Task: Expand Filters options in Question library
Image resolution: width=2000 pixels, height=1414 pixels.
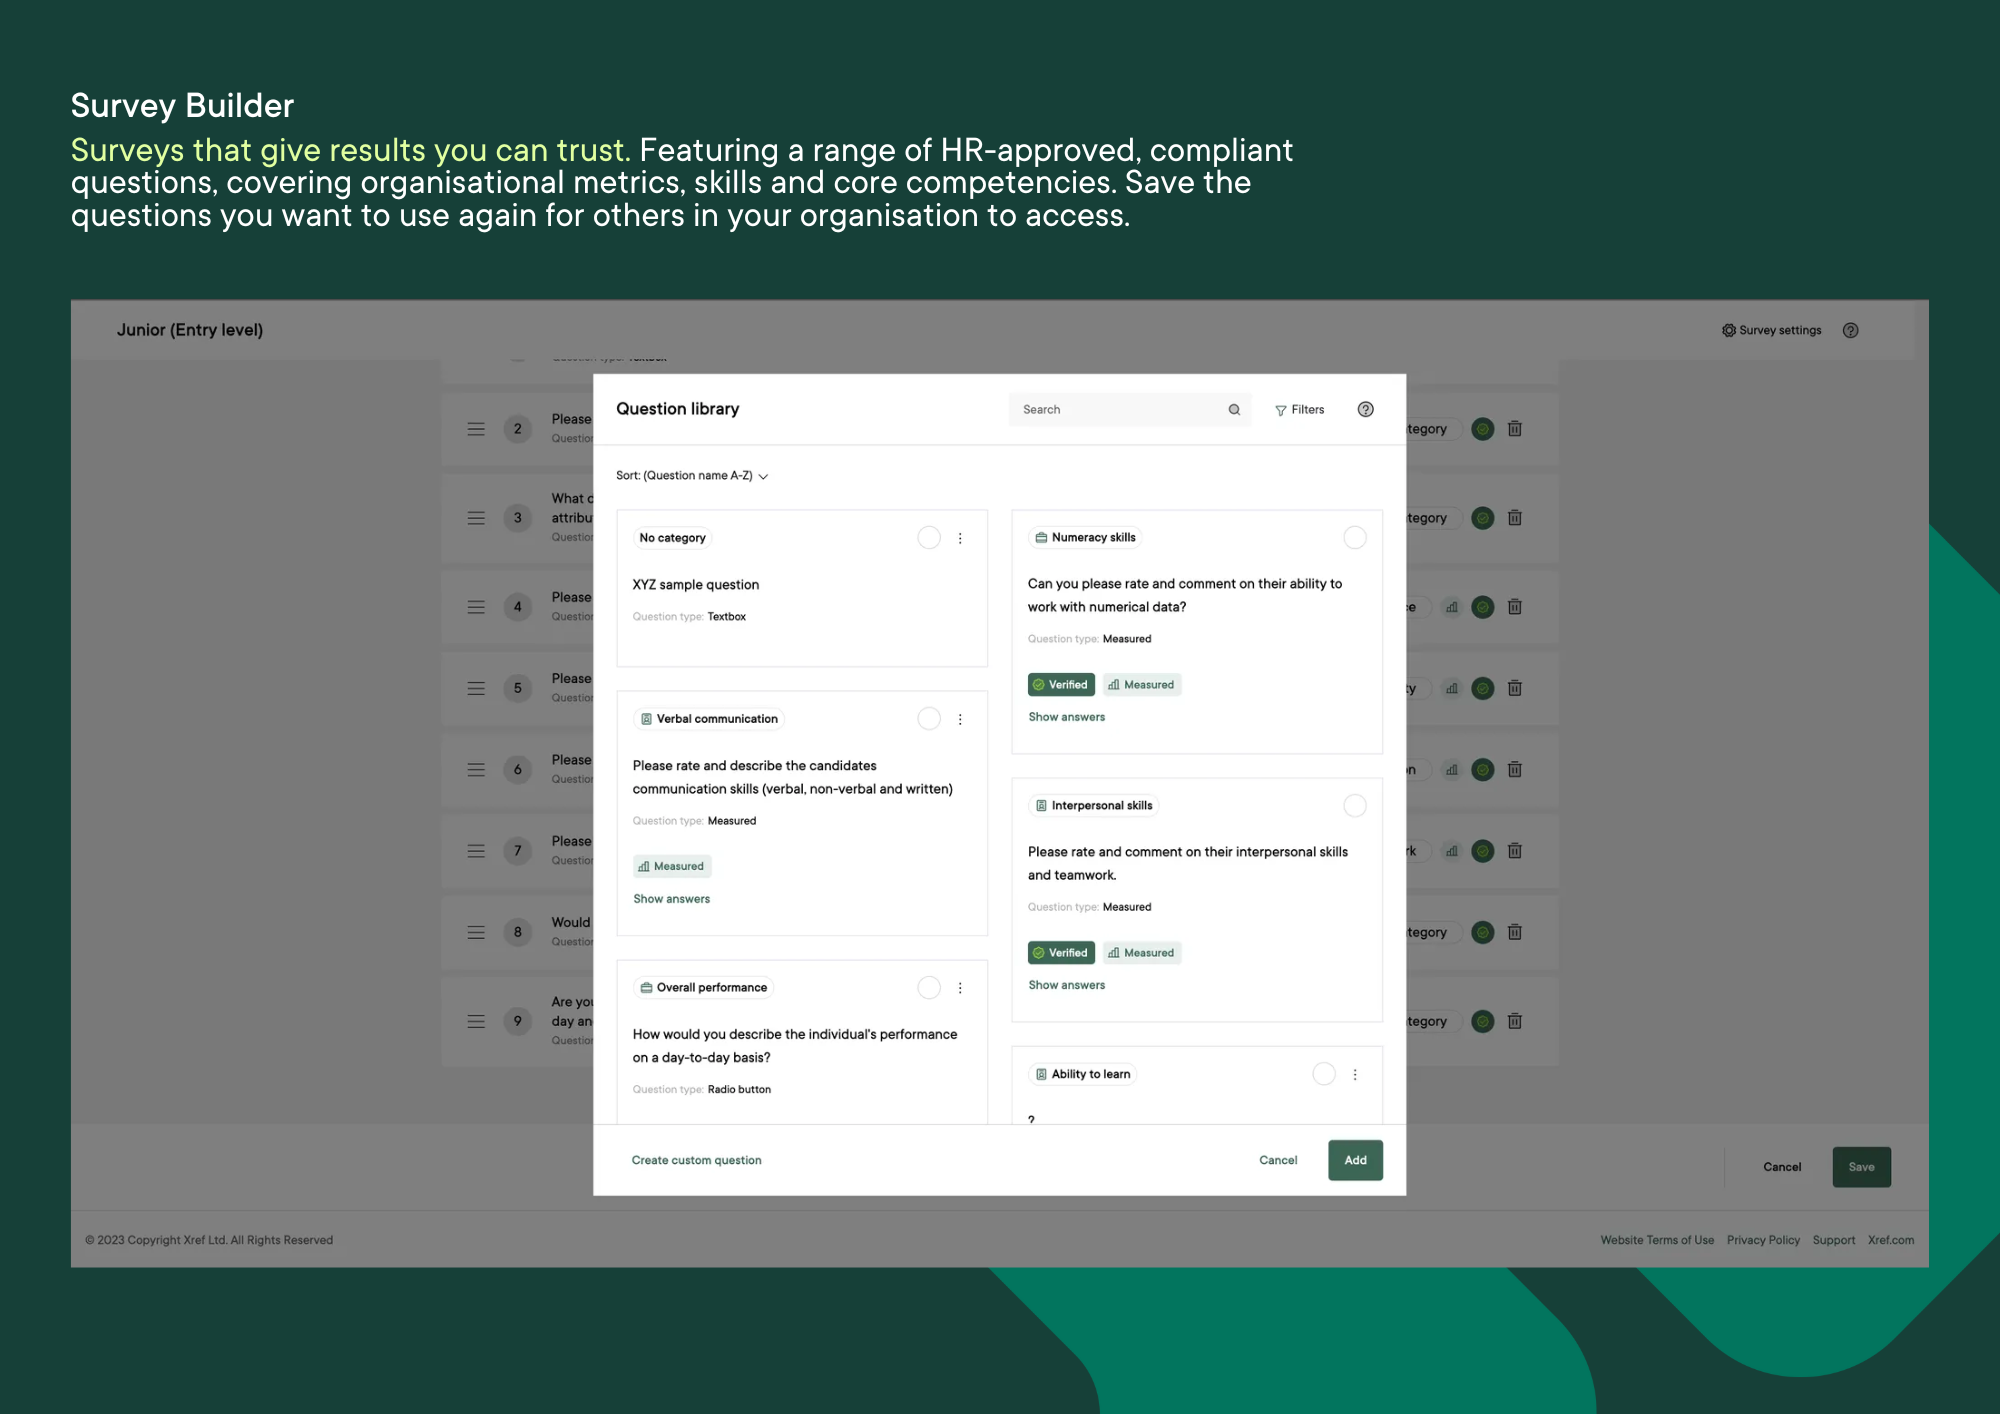Action: tap(1298, 409)
